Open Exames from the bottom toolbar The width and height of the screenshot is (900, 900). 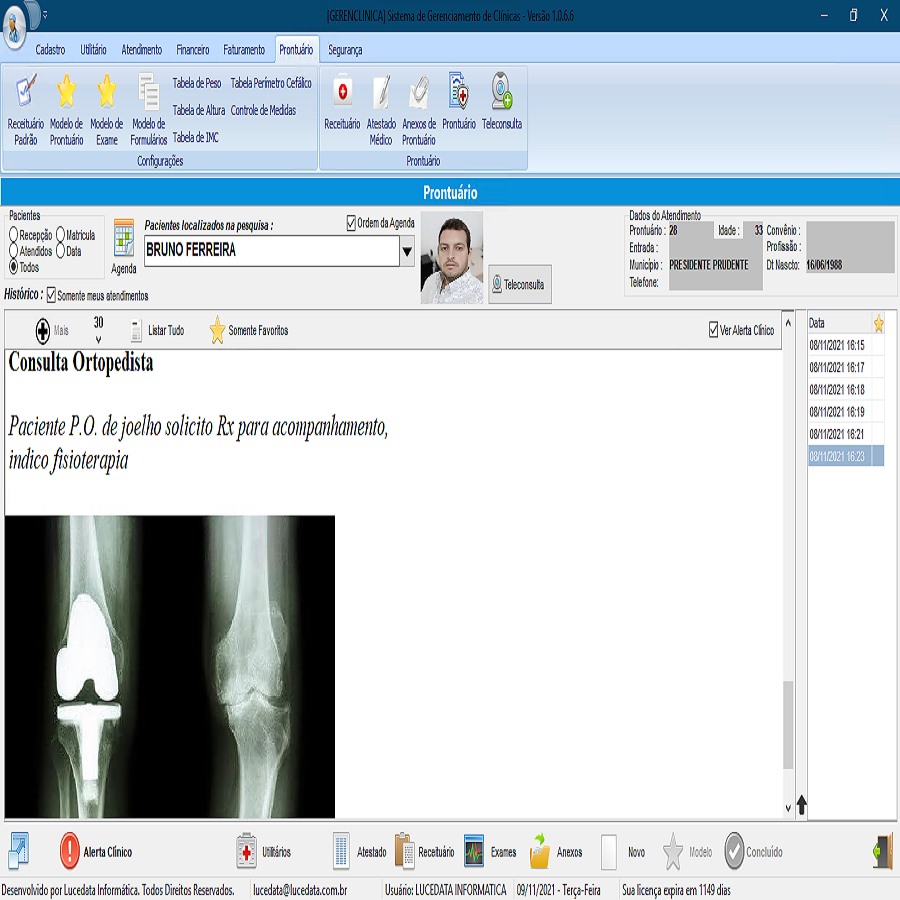coord(474,851)
